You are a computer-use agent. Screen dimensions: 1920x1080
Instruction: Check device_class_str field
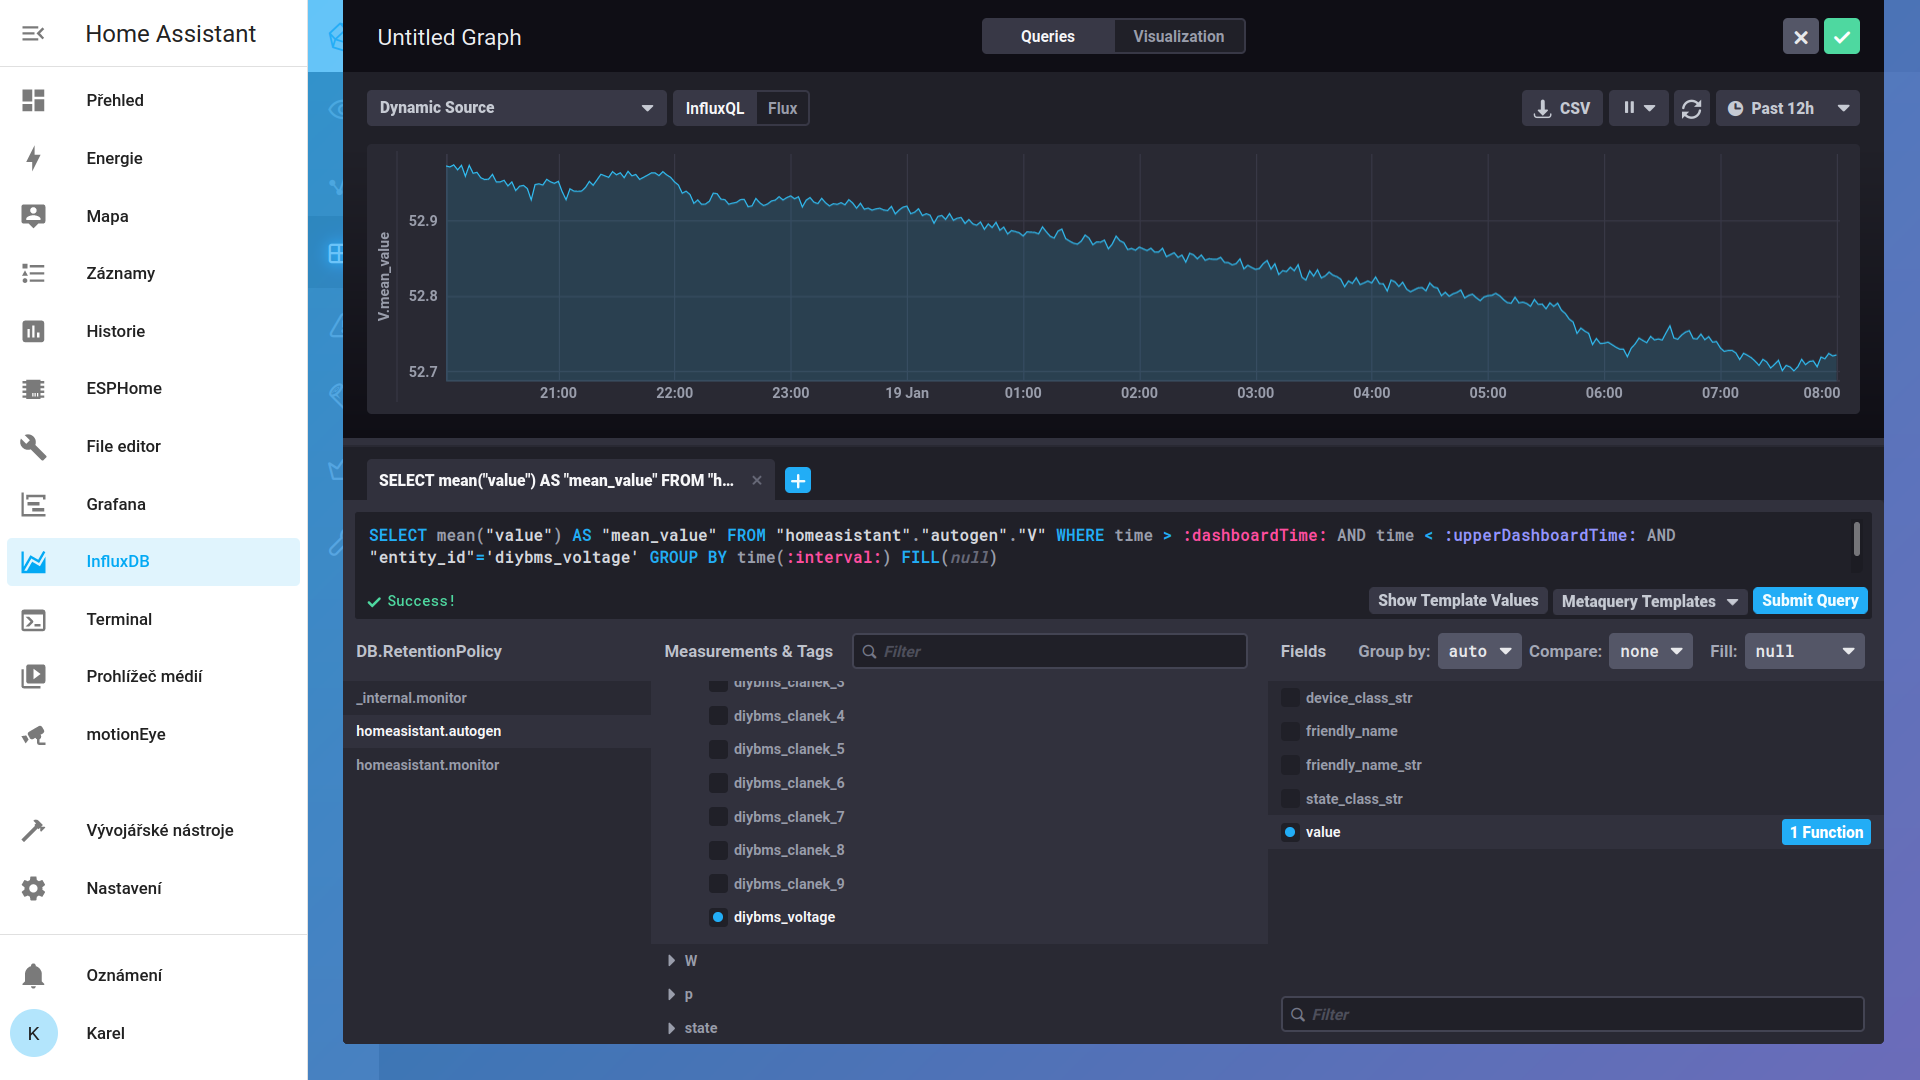click(1290, 698)
